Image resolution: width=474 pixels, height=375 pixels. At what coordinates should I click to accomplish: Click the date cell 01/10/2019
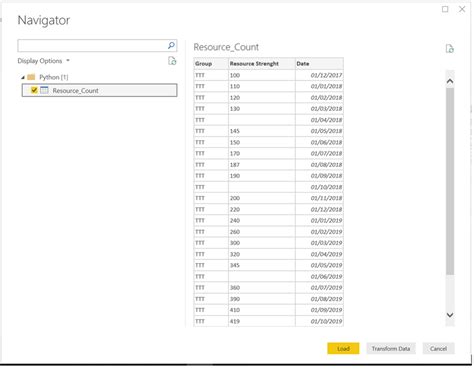point(319,321)
